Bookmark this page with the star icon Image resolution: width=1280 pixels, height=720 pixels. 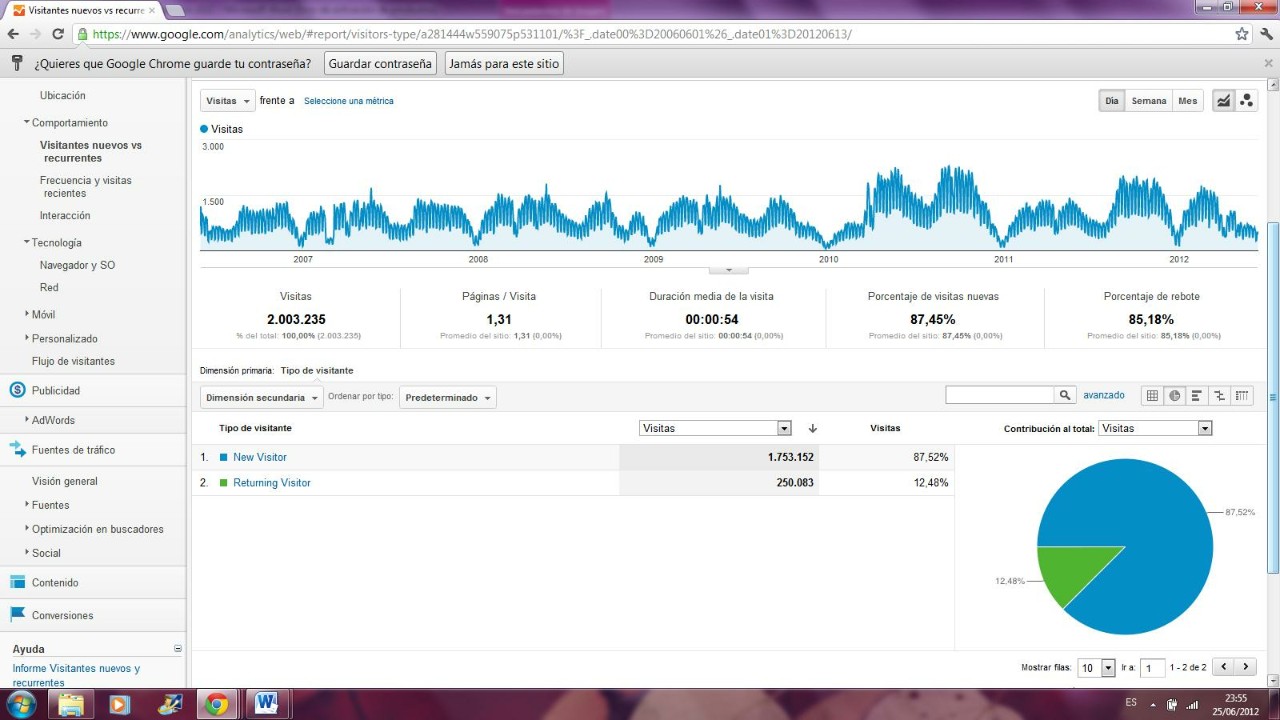click(x=1242, y=34)
